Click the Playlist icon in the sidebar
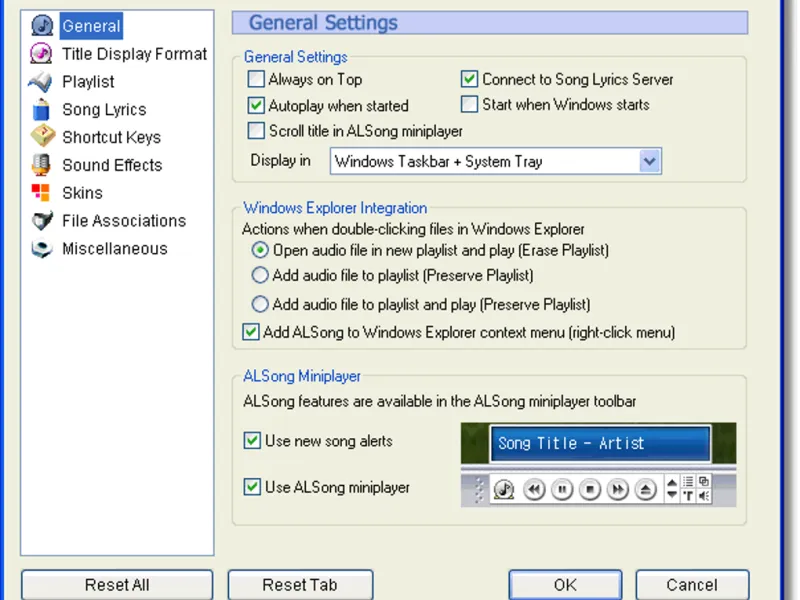This screenshot has width=800, height=600. click(x=41, y=82)
